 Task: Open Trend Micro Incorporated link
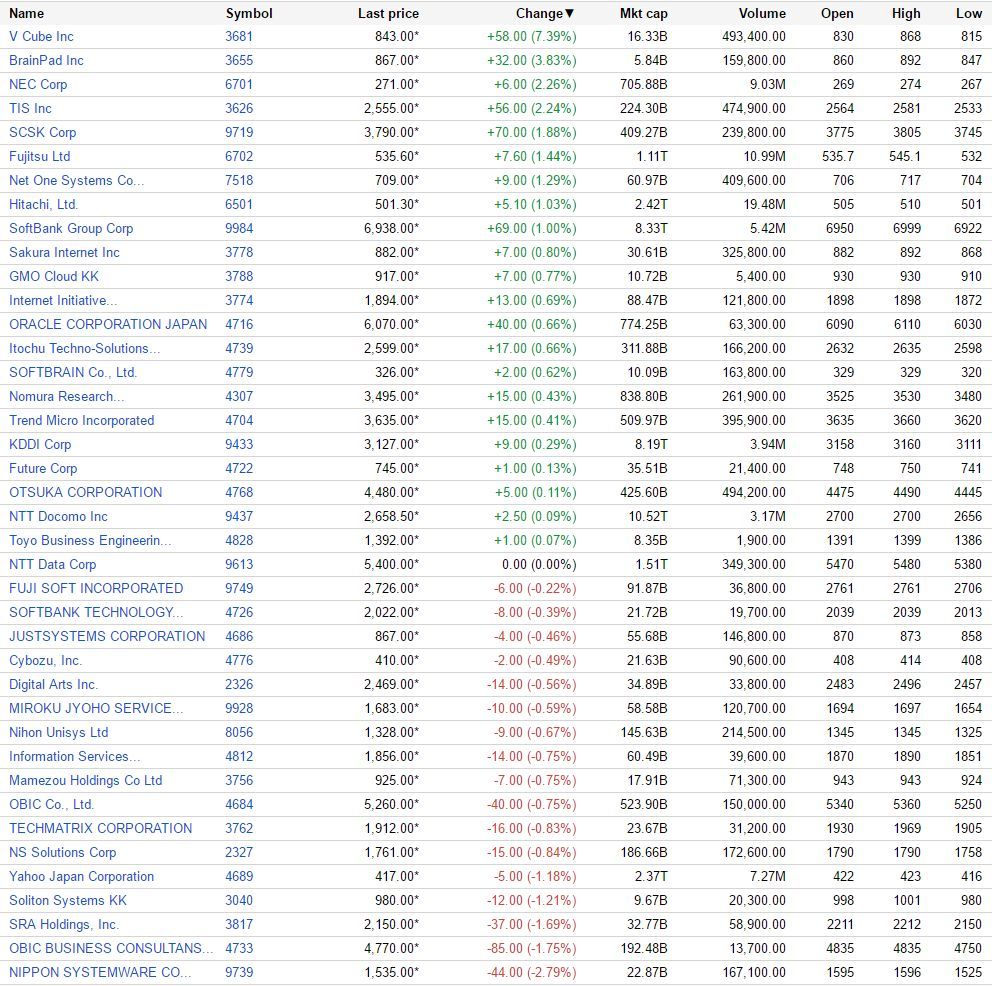(82, 421)
